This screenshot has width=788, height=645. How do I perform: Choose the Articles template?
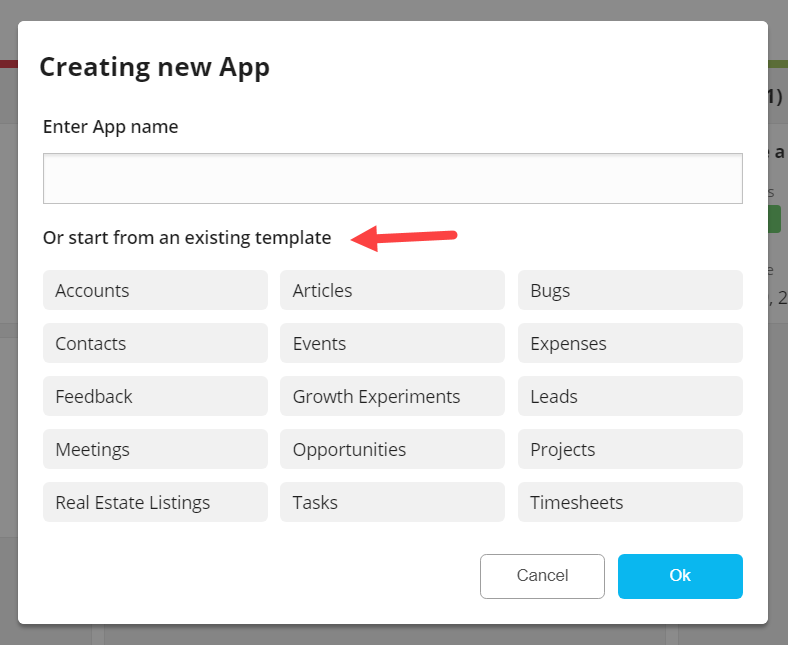coord(392,291)
